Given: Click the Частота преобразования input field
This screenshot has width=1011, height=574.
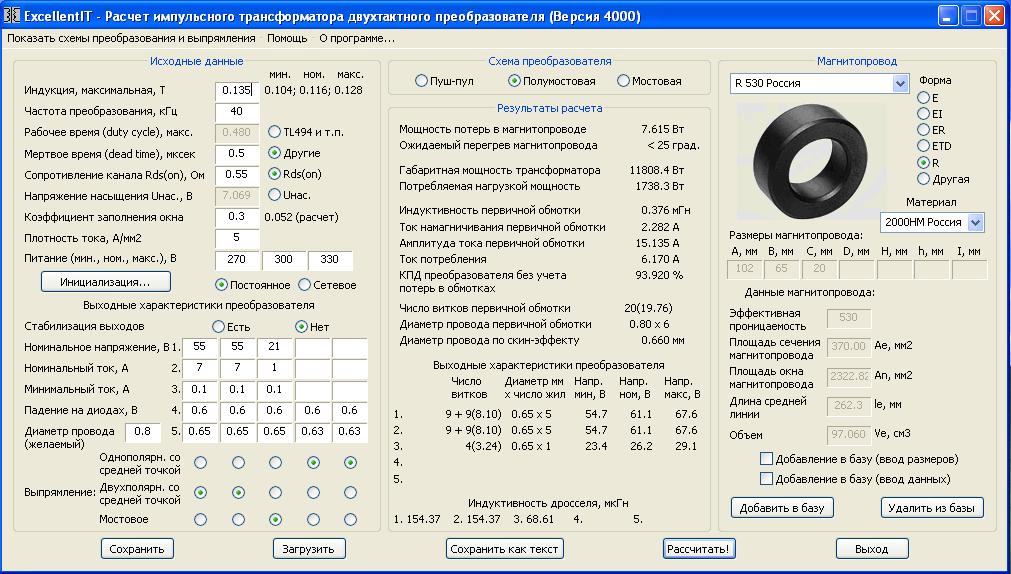Looking at the screenshot, I should [236, 111].
